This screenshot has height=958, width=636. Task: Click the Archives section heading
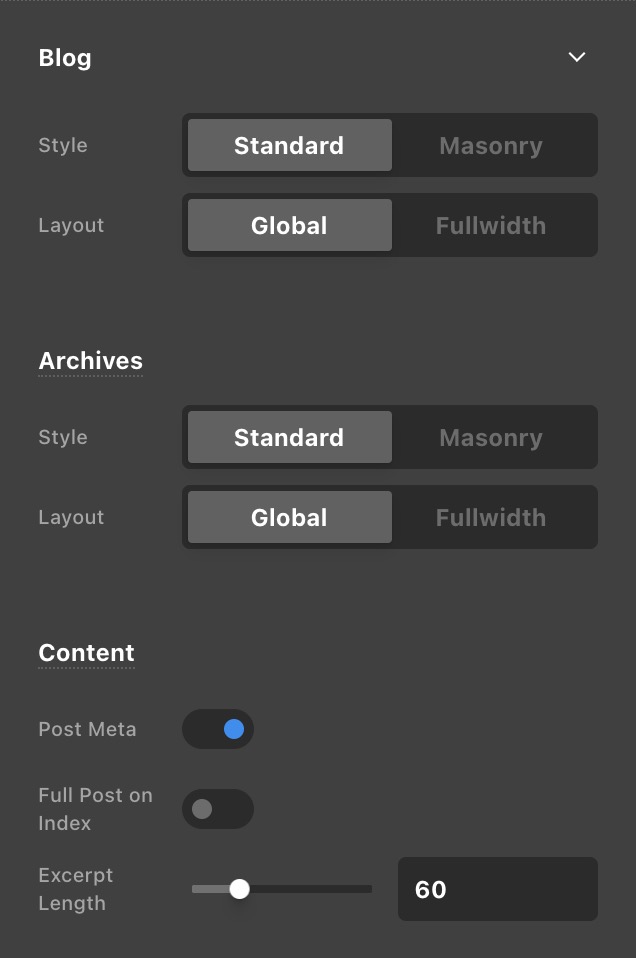tap(90, 361)
